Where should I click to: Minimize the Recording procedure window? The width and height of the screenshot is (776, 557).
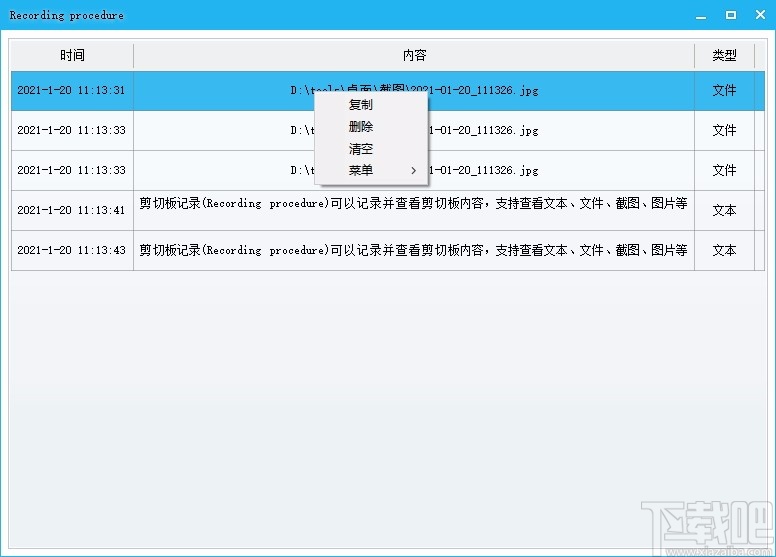[x=701, y=15]
